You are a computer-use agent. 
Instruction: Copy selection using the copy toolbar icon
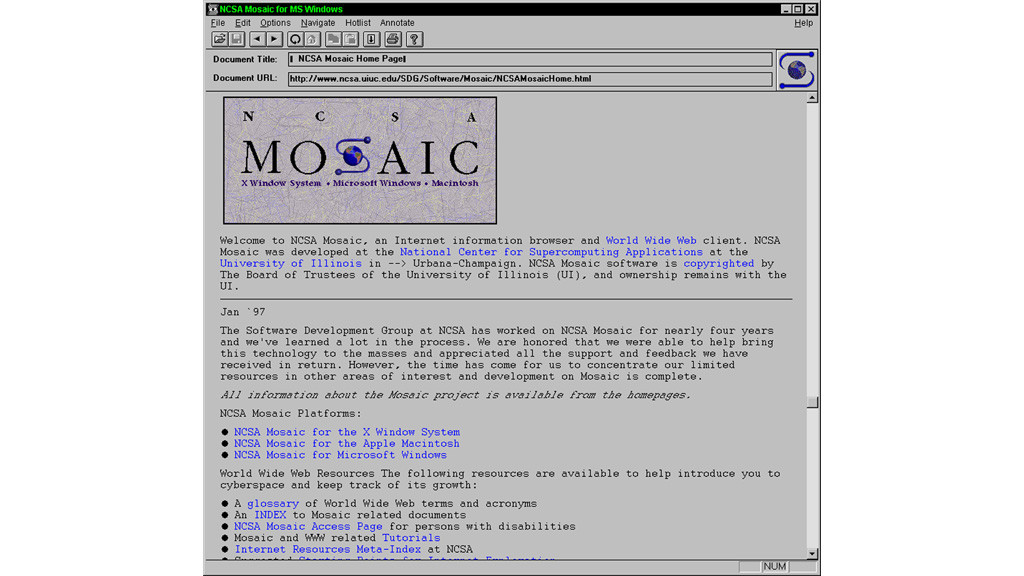point(335,39)
